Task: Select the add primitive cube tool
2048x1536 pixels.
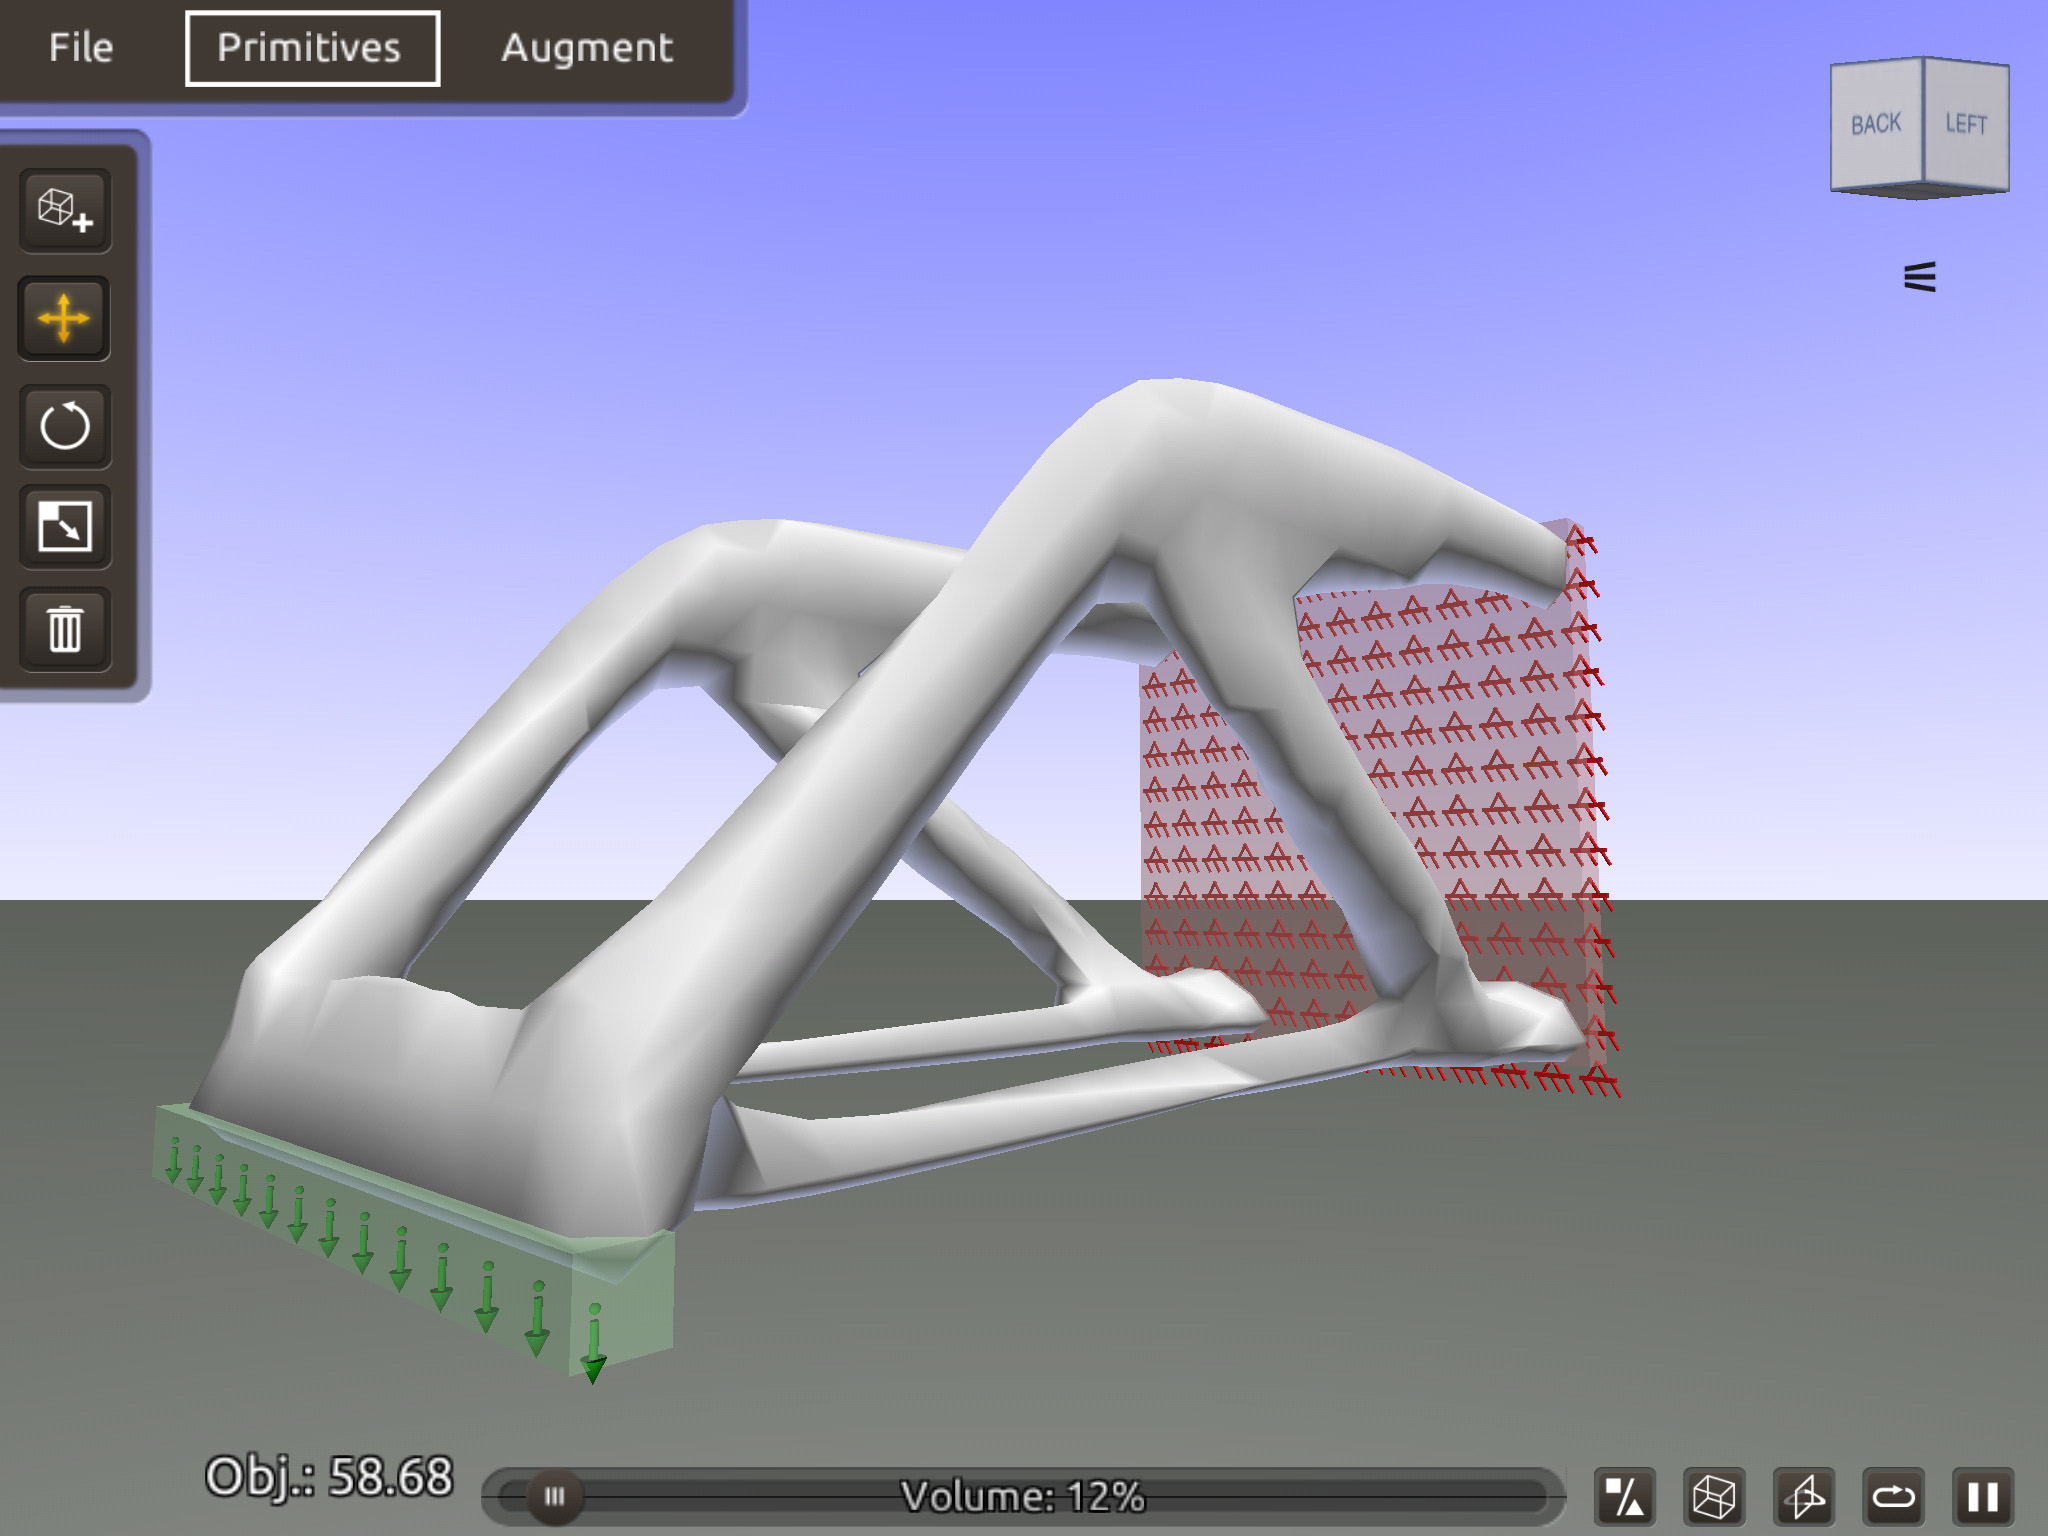Action: pos(65,210)
